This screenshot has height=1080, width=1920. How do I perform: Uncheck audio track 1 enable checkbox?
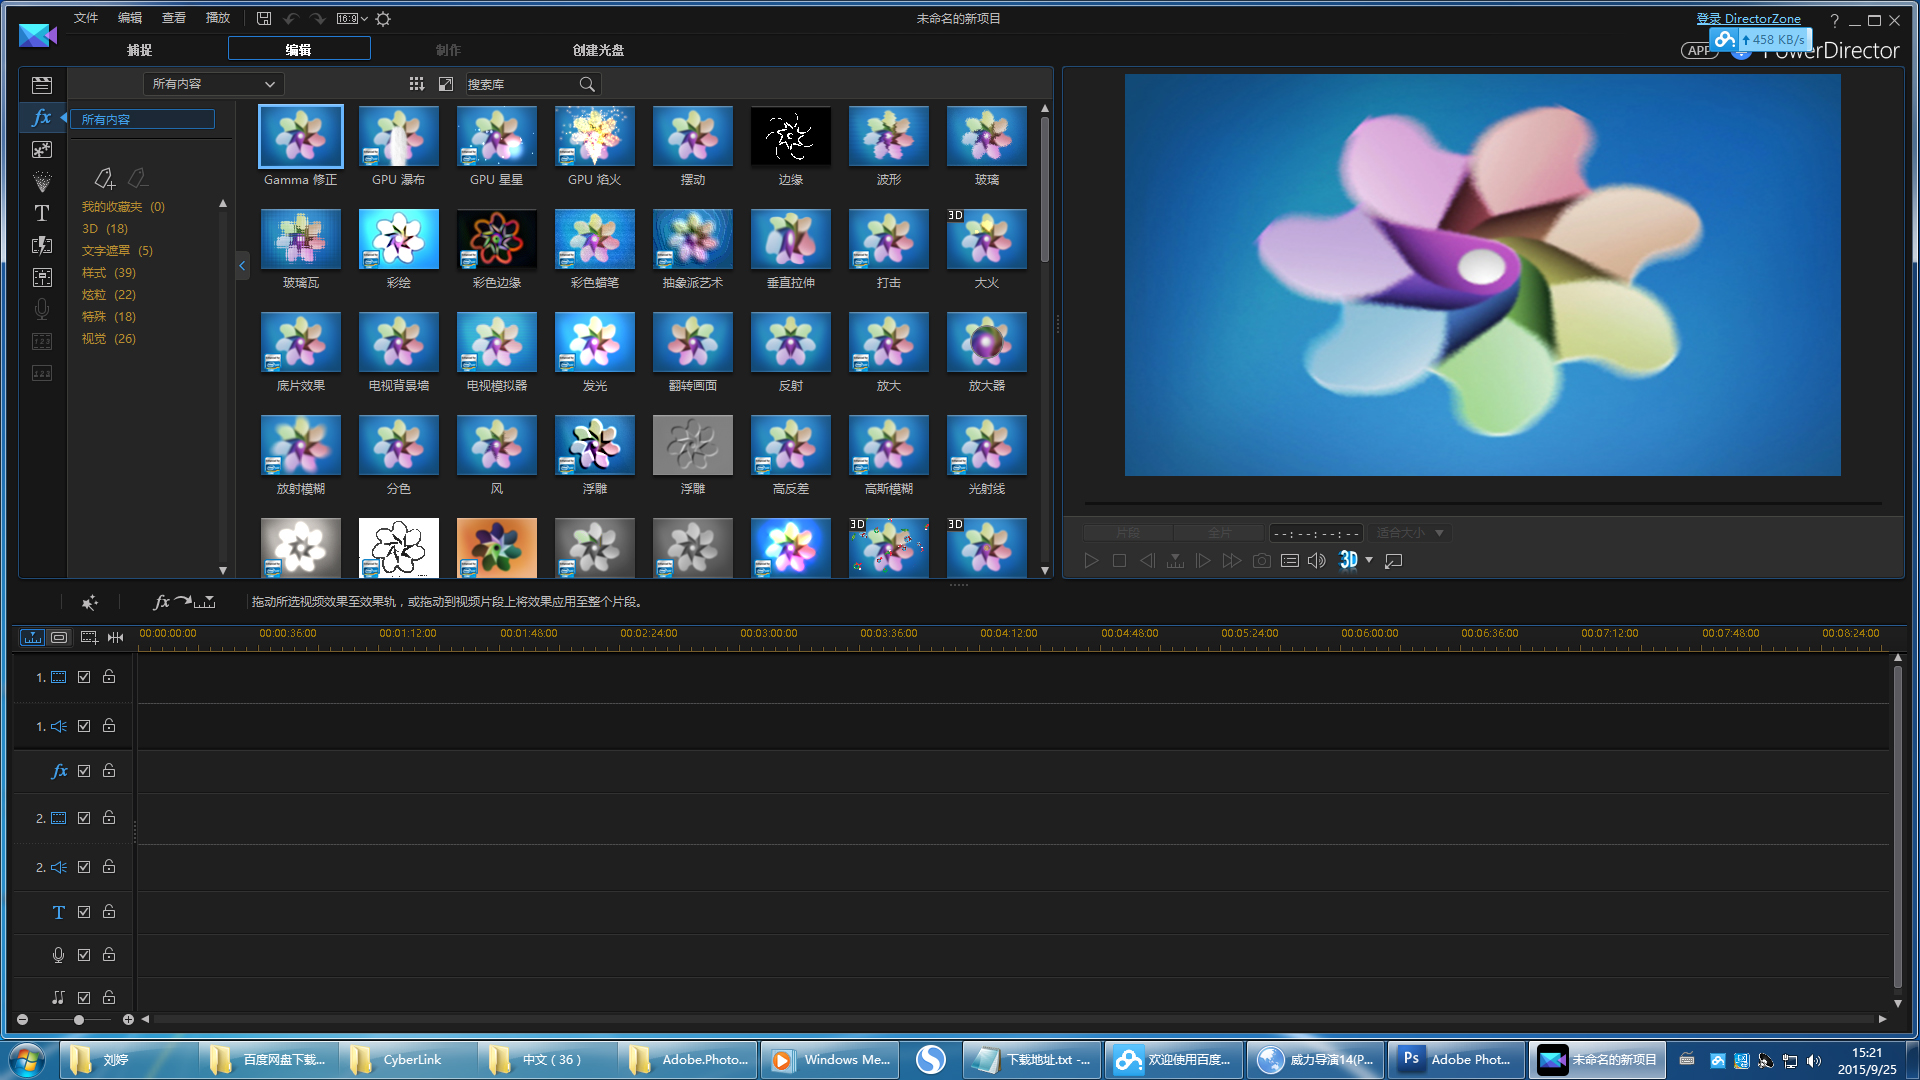coord(84,726)
